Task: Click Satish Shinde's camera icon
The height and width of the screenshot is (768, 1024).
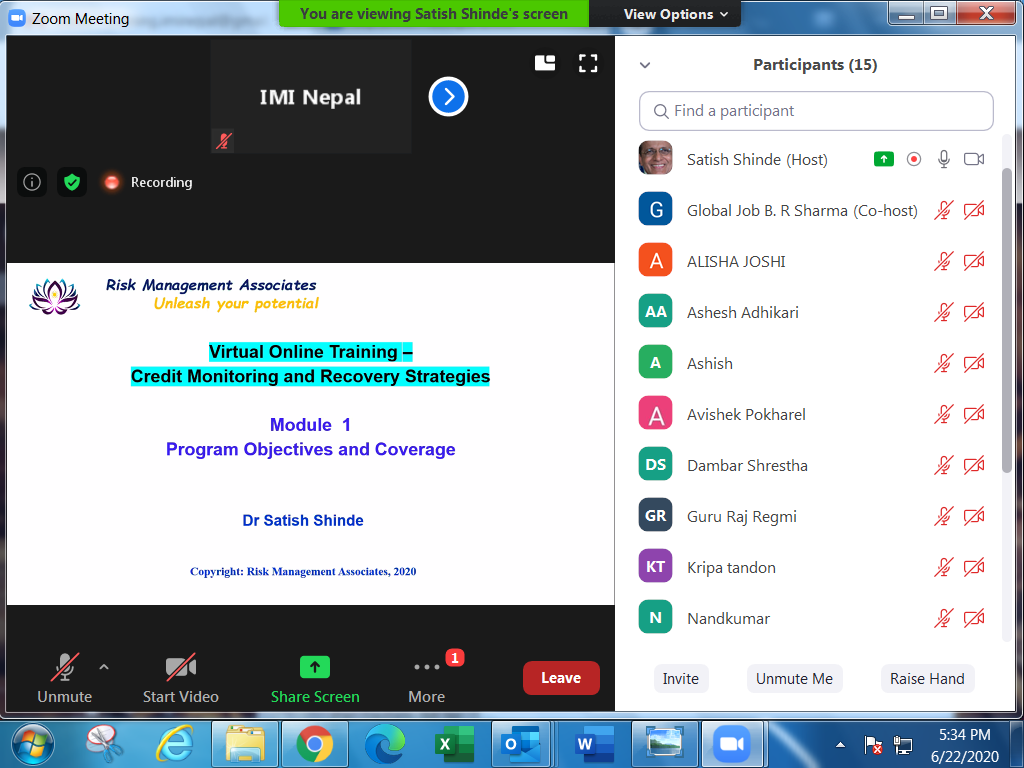Action: click(x=974, y=160)
